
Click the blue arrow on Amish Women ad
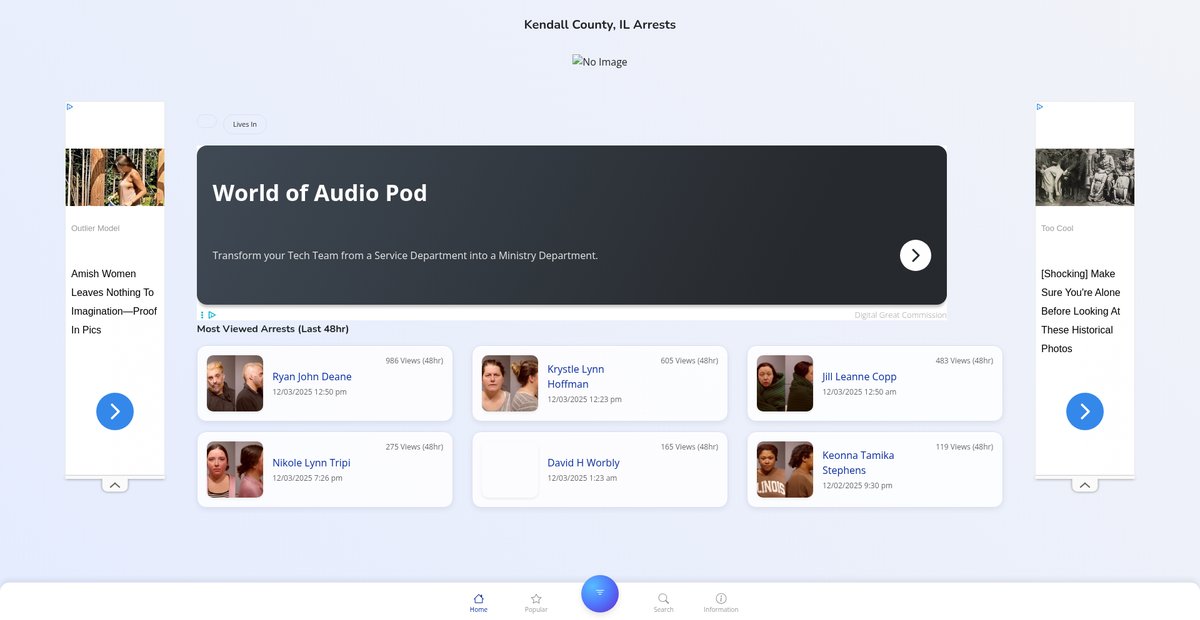(x=115, y=411)
